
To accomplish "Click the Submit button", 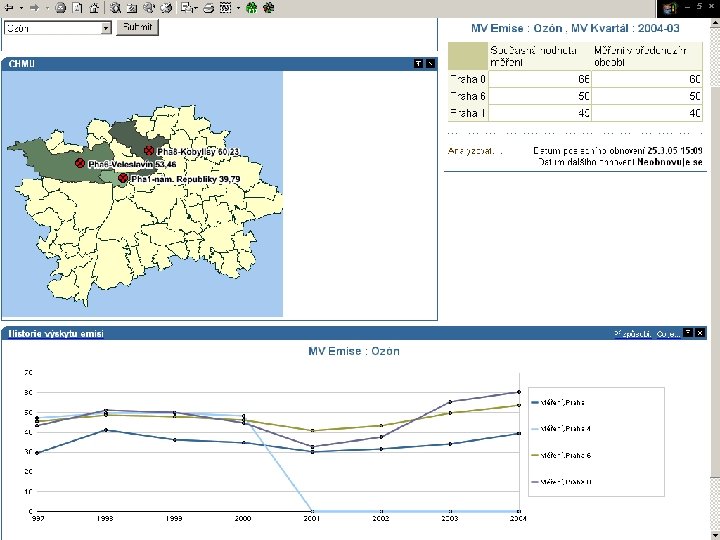I will (x=137, y=27).
